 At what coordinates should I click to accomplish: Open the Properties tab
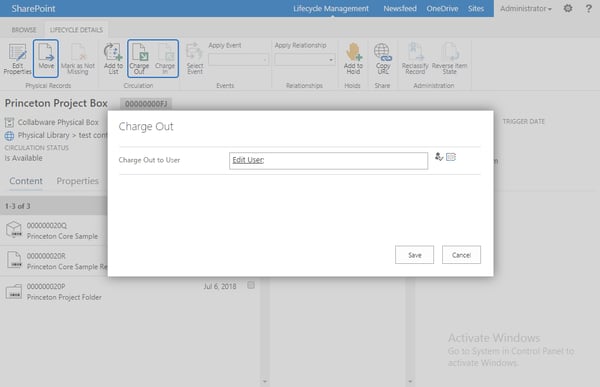click(x=77, y=181)
